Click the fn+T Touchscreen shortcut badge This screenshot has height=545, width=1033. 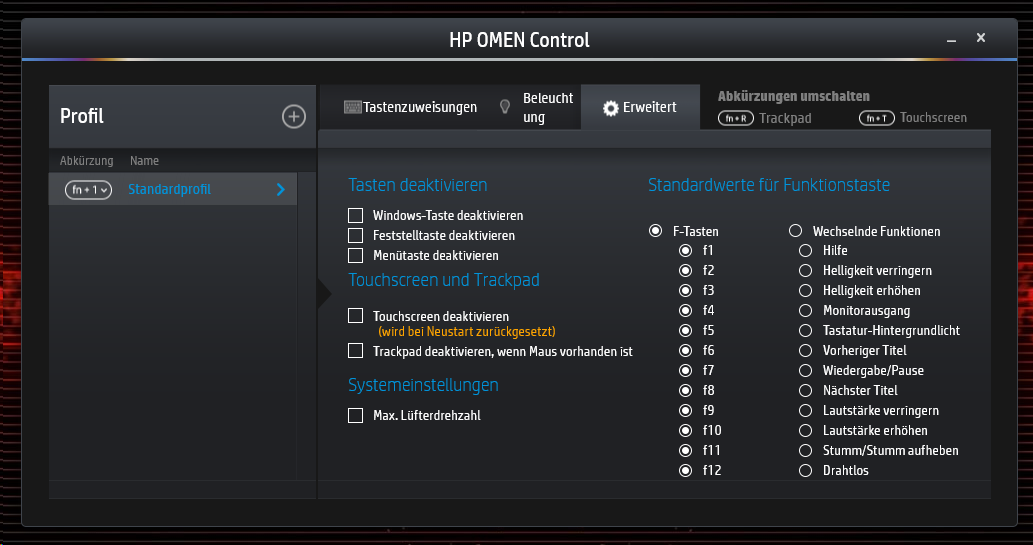coord(877,118)
